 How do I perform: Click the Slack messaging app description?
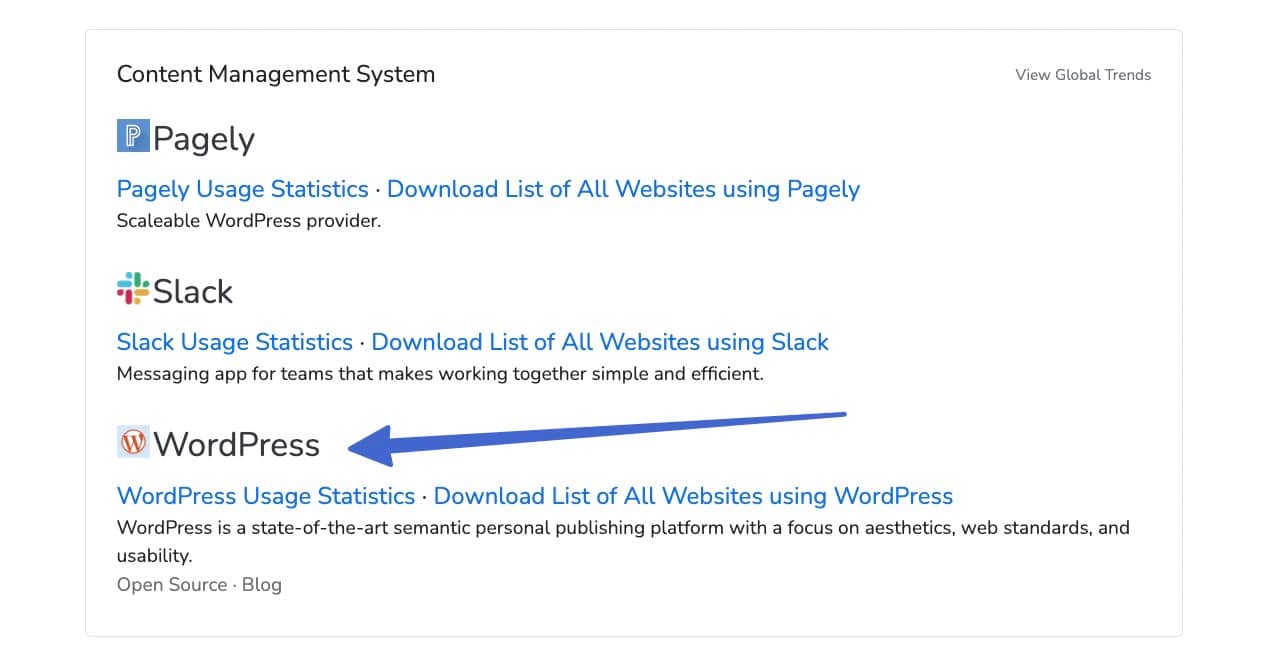439,373
